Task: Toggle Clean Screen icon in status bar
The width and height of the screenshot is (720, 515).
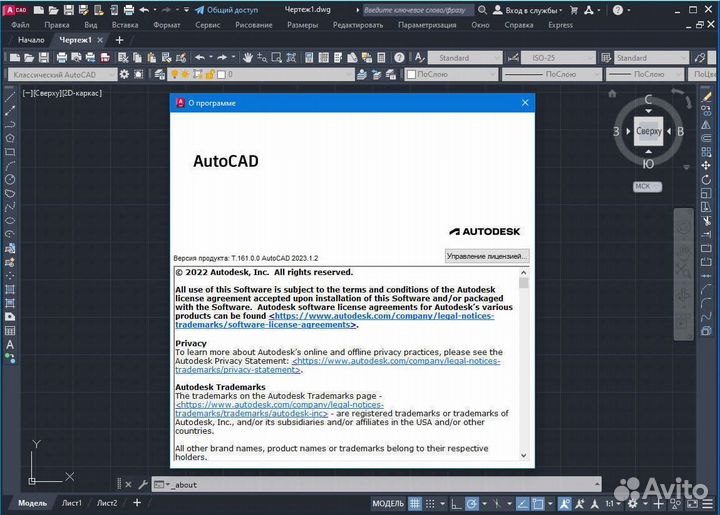Action: [692, 504]
